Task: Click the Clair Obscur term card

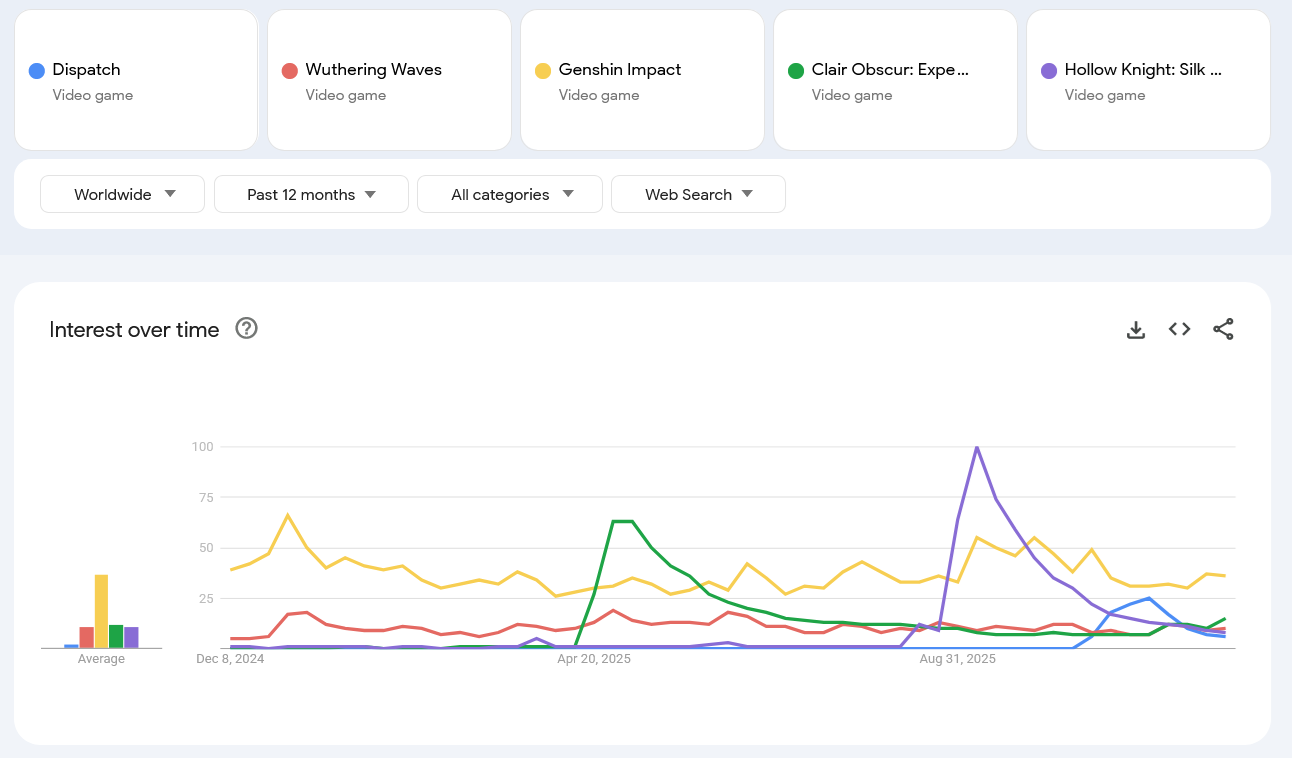Action: [x=895, y=81]
